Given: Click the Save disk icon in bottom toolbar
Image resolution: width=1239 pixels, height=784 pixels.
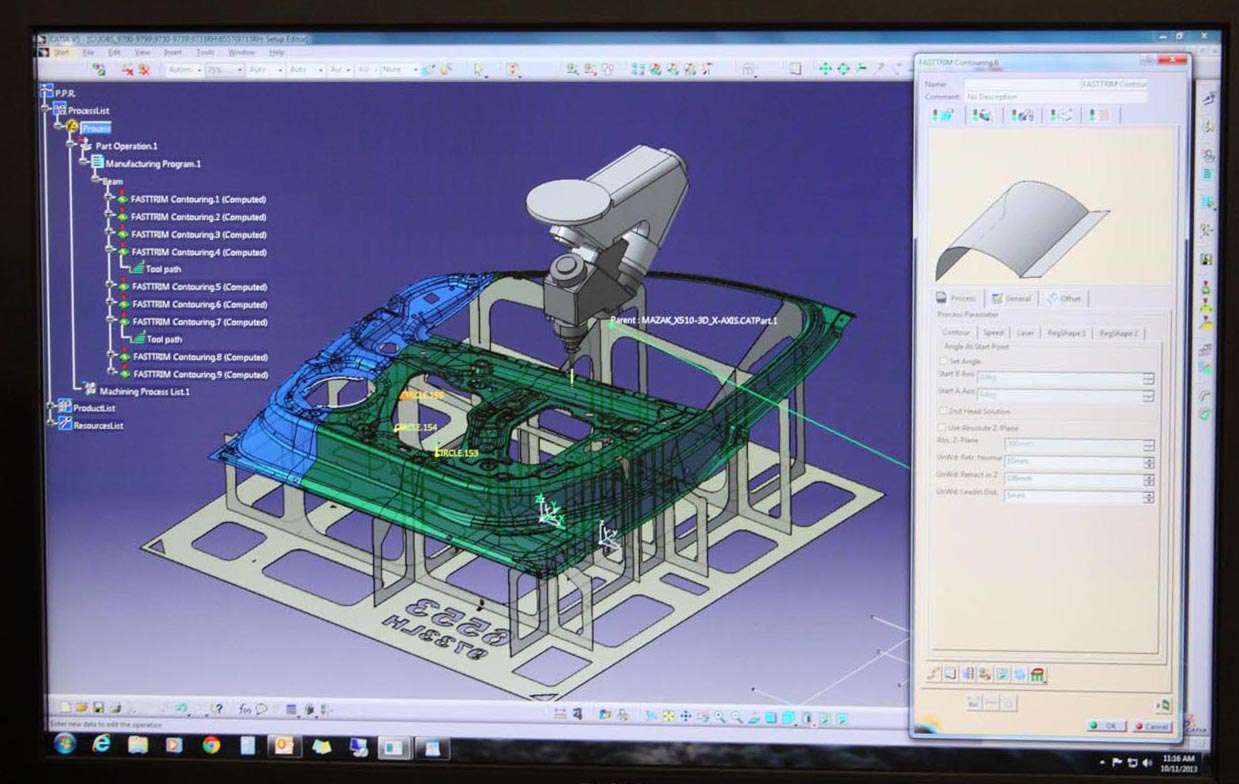Looking at the screenshot, I should 99,708.
